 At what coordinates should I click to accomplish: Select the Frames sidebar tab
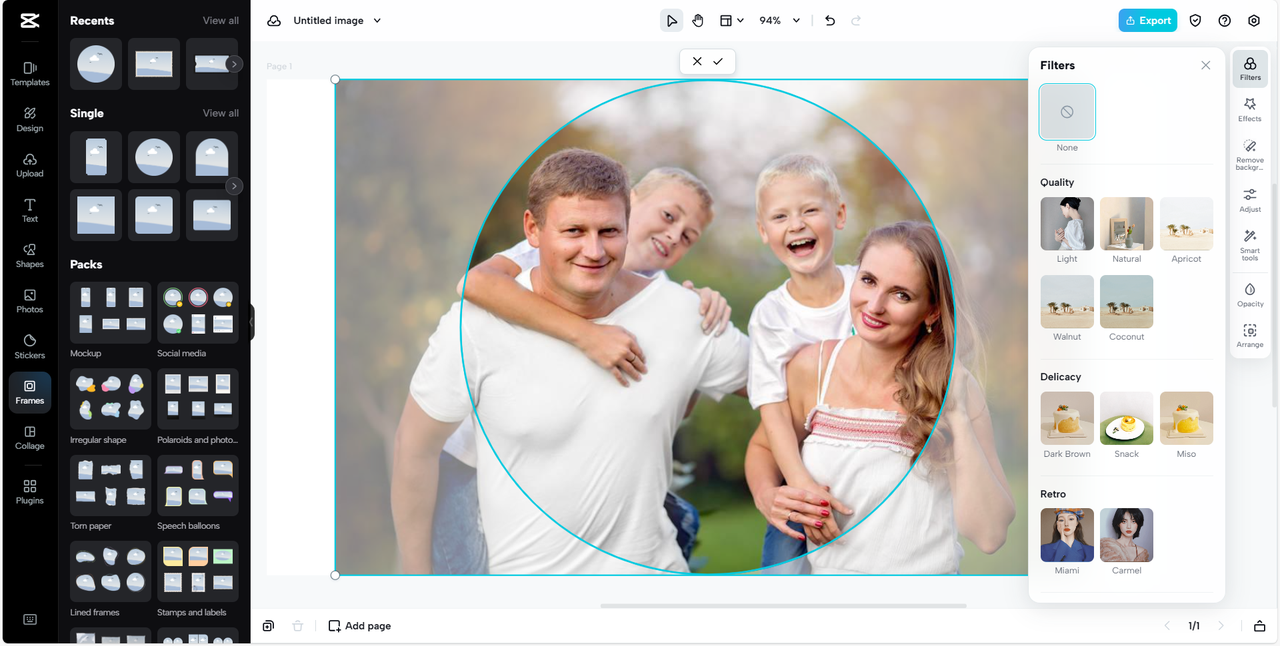(30, 392)
